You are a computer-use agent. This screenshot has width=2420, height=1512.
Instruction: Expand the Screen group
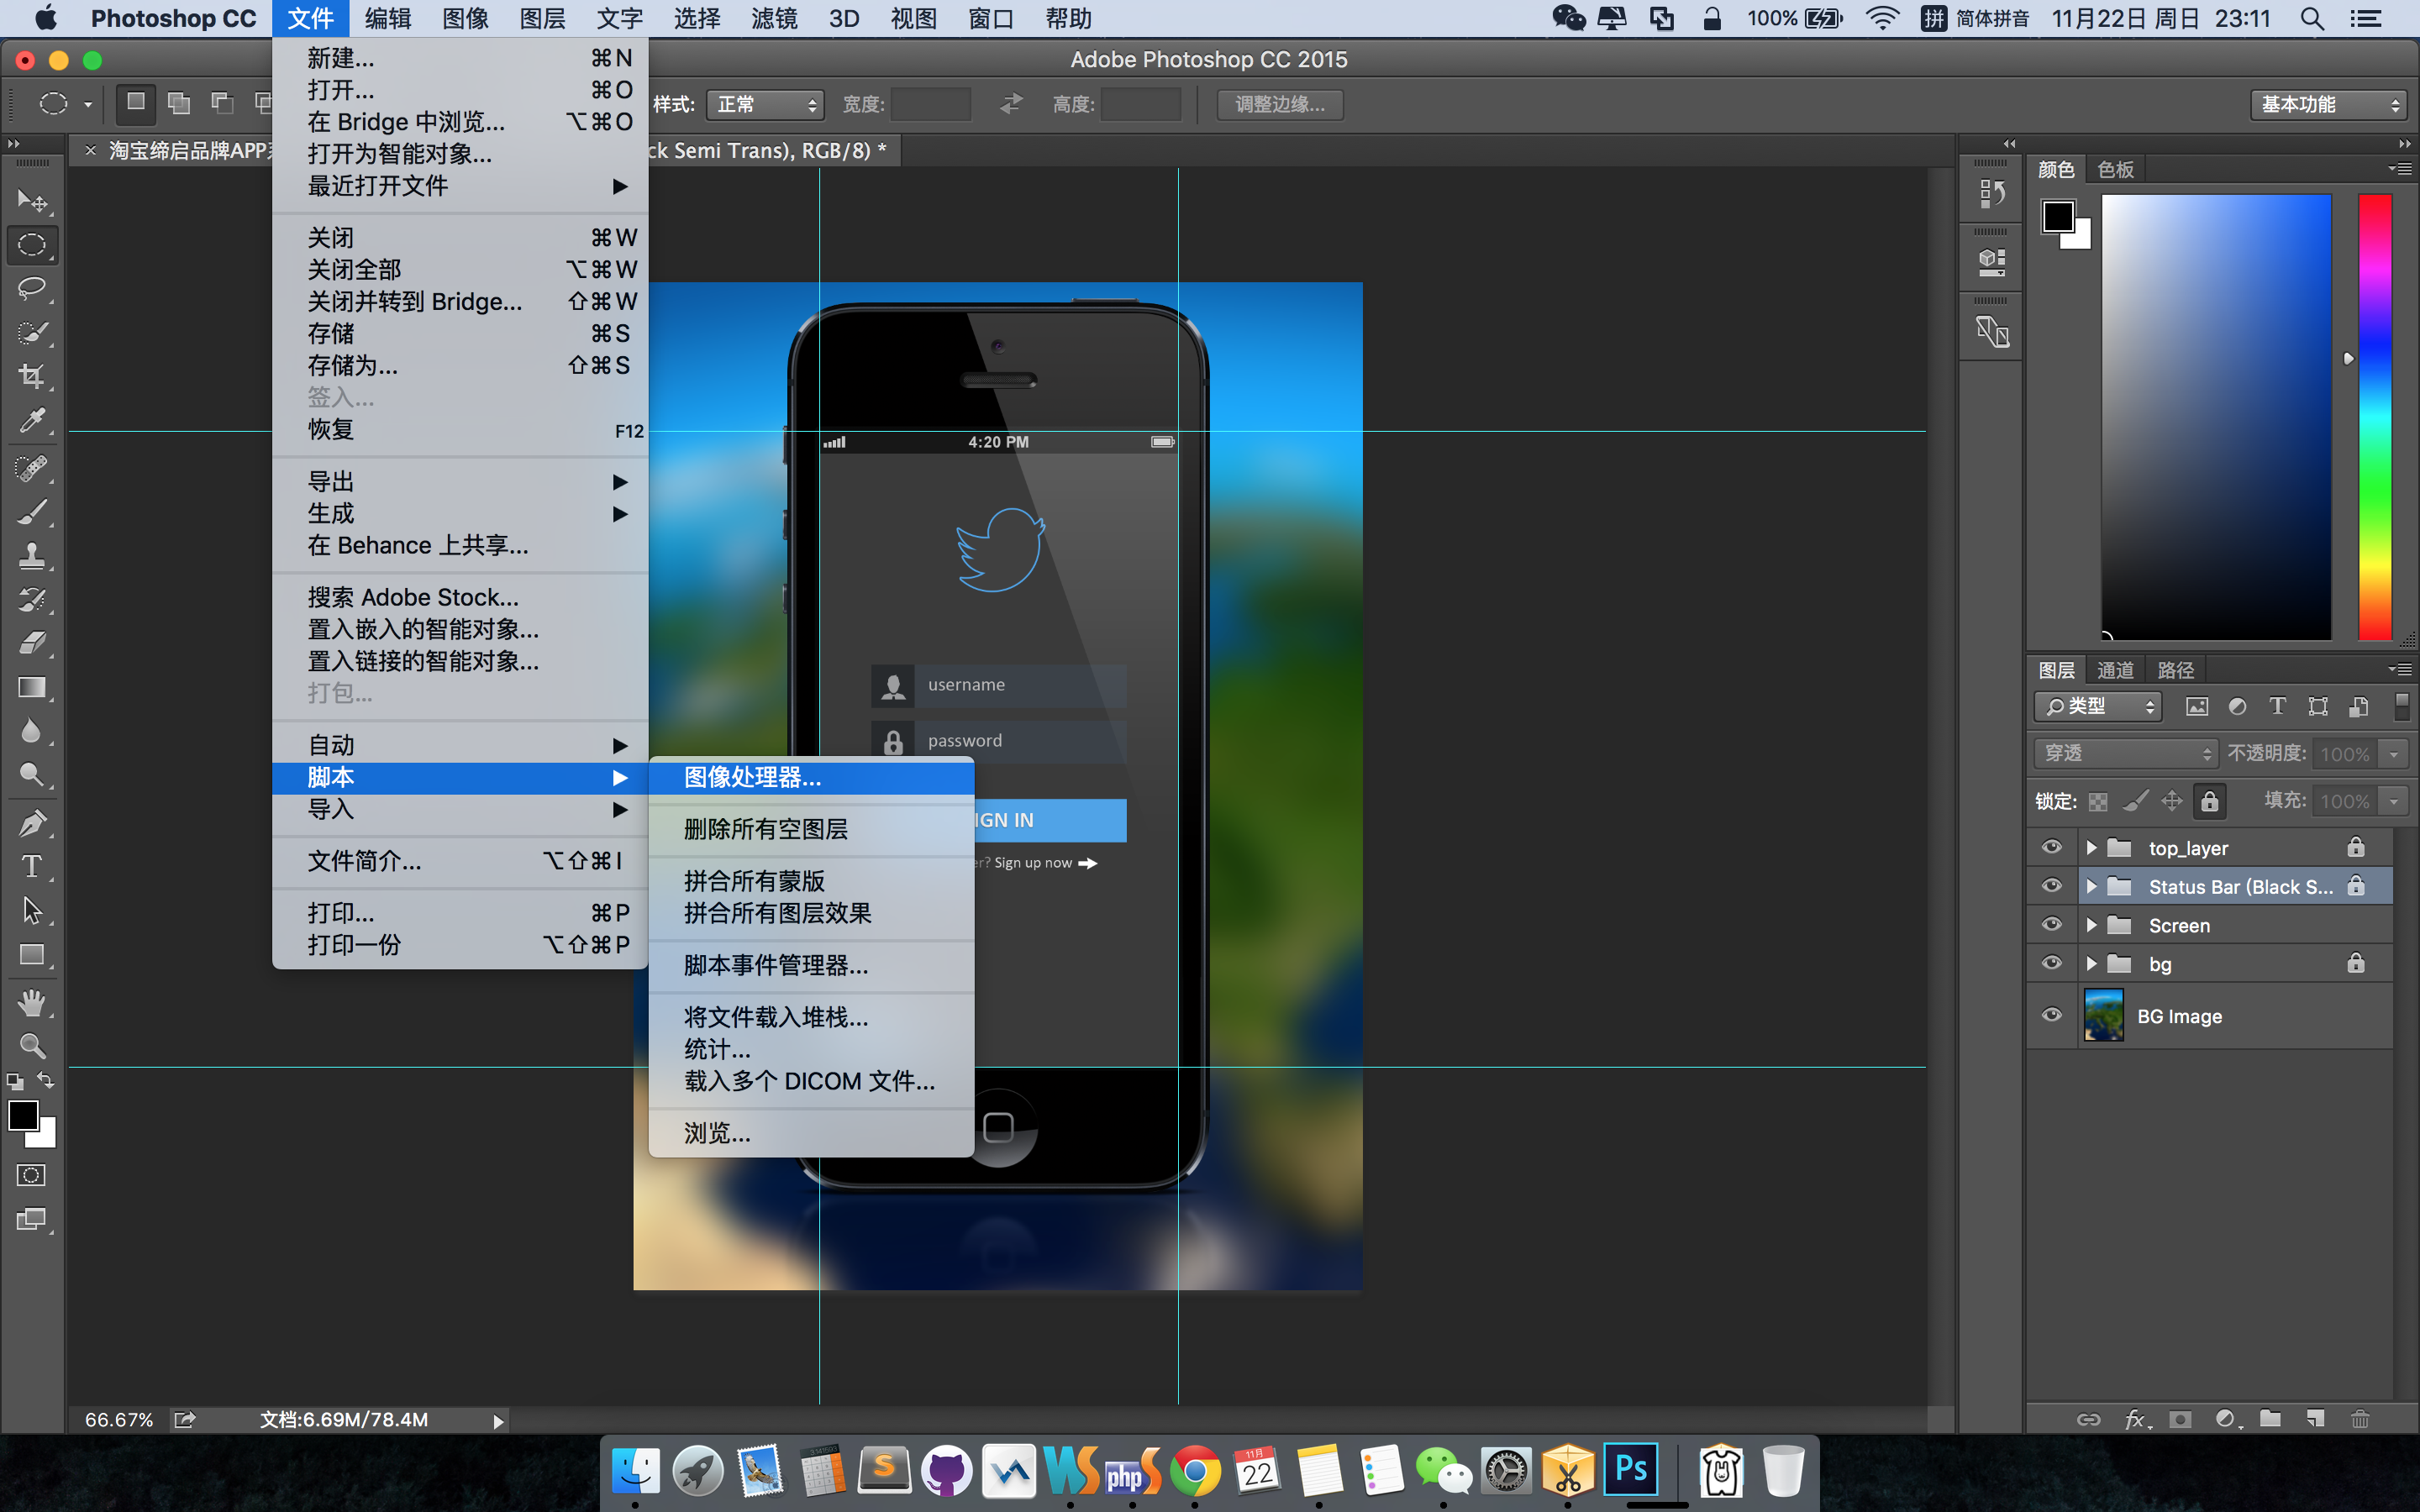(x=2091, y=925)
